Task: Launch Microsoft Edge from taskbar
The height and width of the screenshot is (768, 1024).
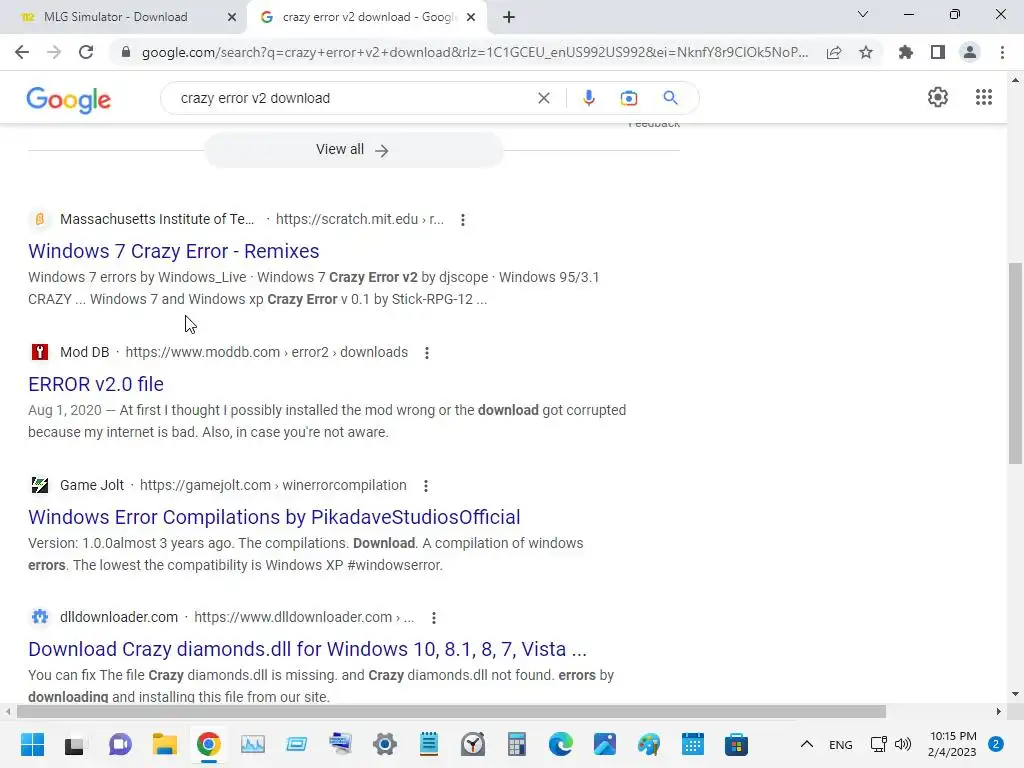Action: (x=560, y=744)
